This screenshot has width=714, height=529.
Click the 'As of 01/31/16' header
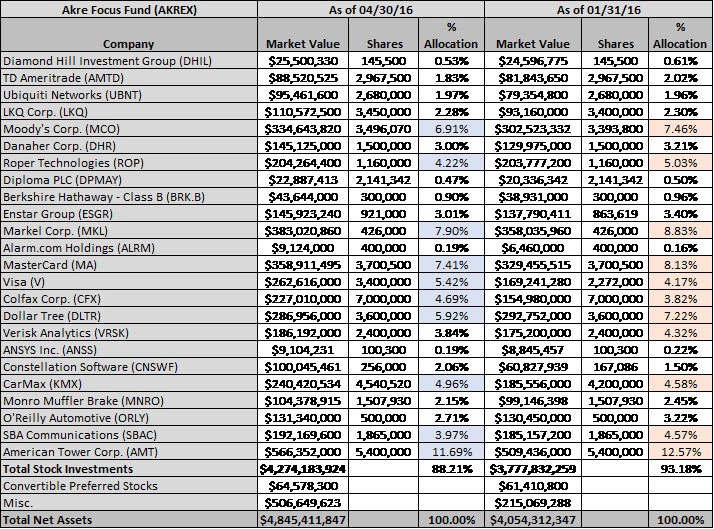(598, 10)
